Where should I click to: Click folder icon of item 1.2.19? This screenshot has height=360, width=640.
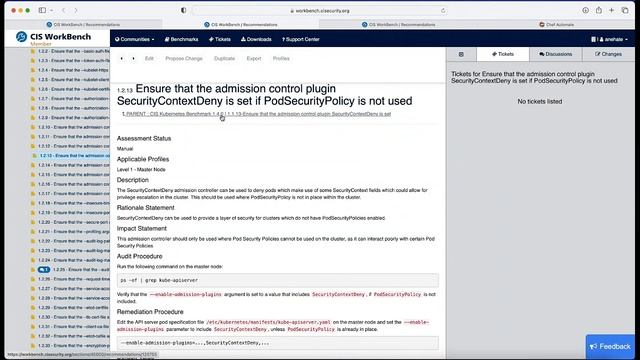(33, 212)
